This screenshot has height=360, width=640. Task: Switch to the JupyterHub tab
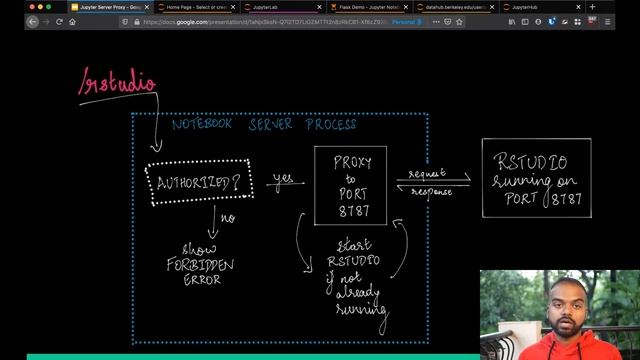(542, 7)
